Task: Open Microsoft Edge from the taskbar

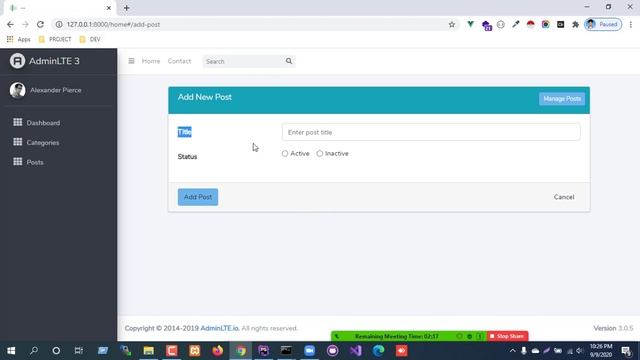Action: [378, 351]
